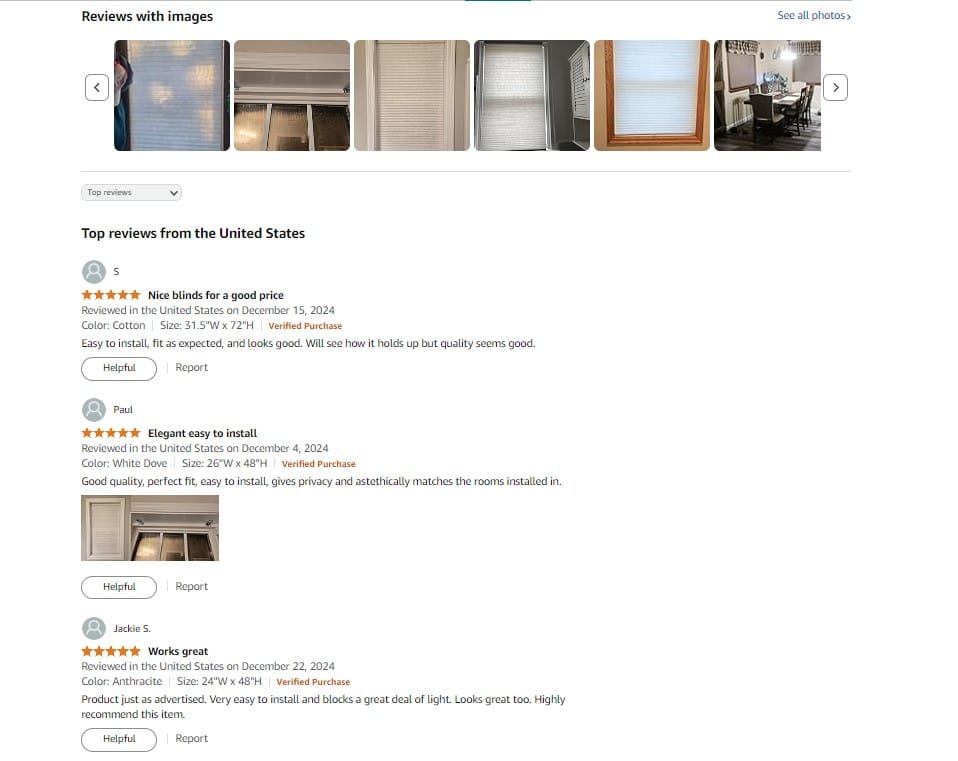
Task: Click the next photos arrow in carousel
Action: [x=835, y=88]
